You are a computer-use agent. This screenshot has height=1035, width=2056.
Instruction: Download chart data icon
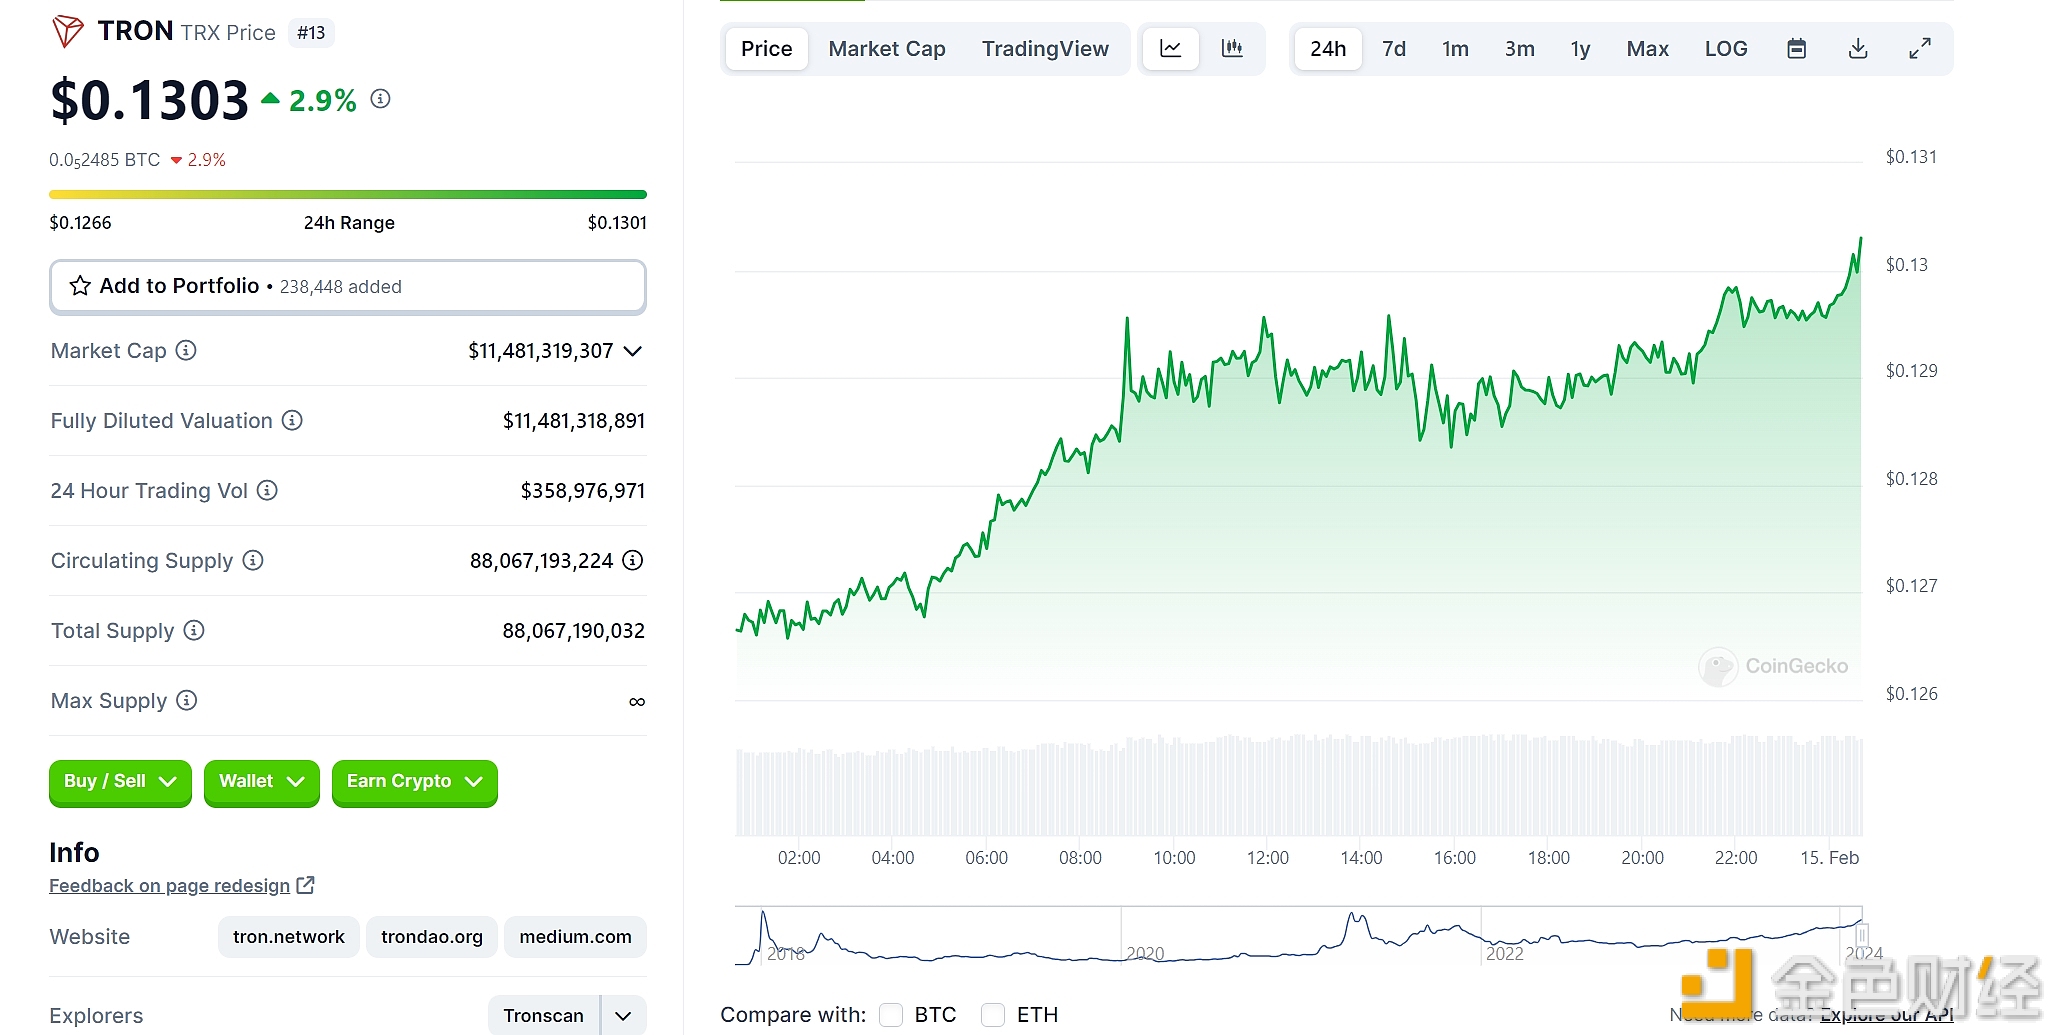click(1858, 48)
